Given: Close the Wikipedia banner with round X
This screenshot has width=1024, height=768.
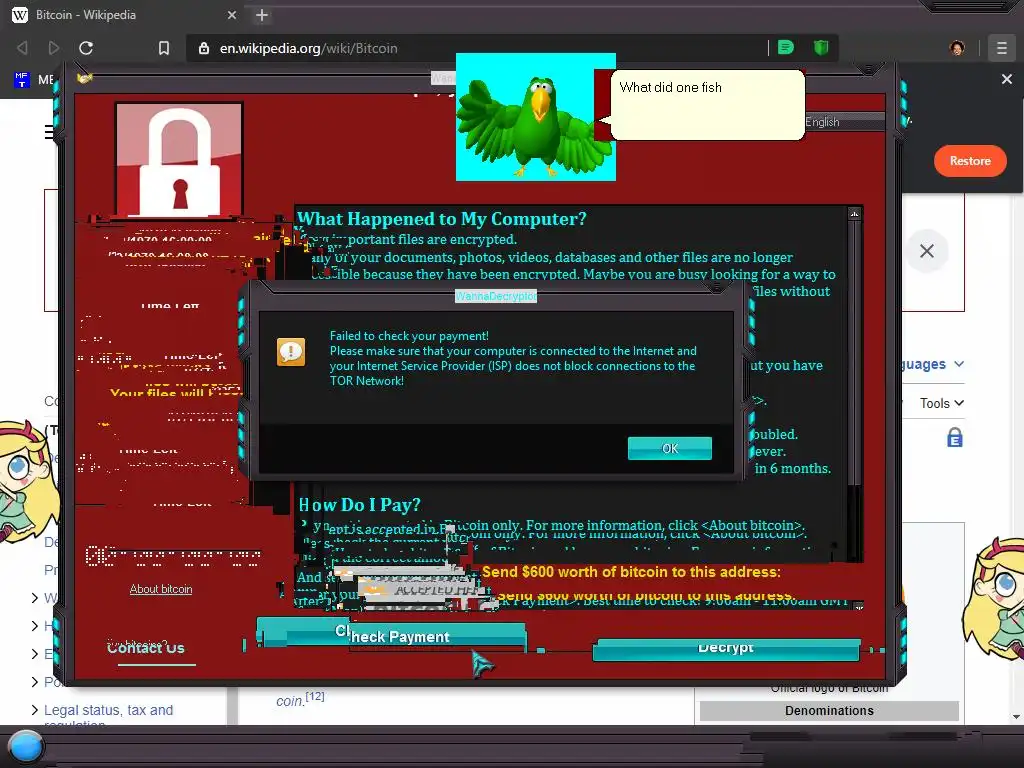Looking at the screenshot, I should tap(927, 251).
